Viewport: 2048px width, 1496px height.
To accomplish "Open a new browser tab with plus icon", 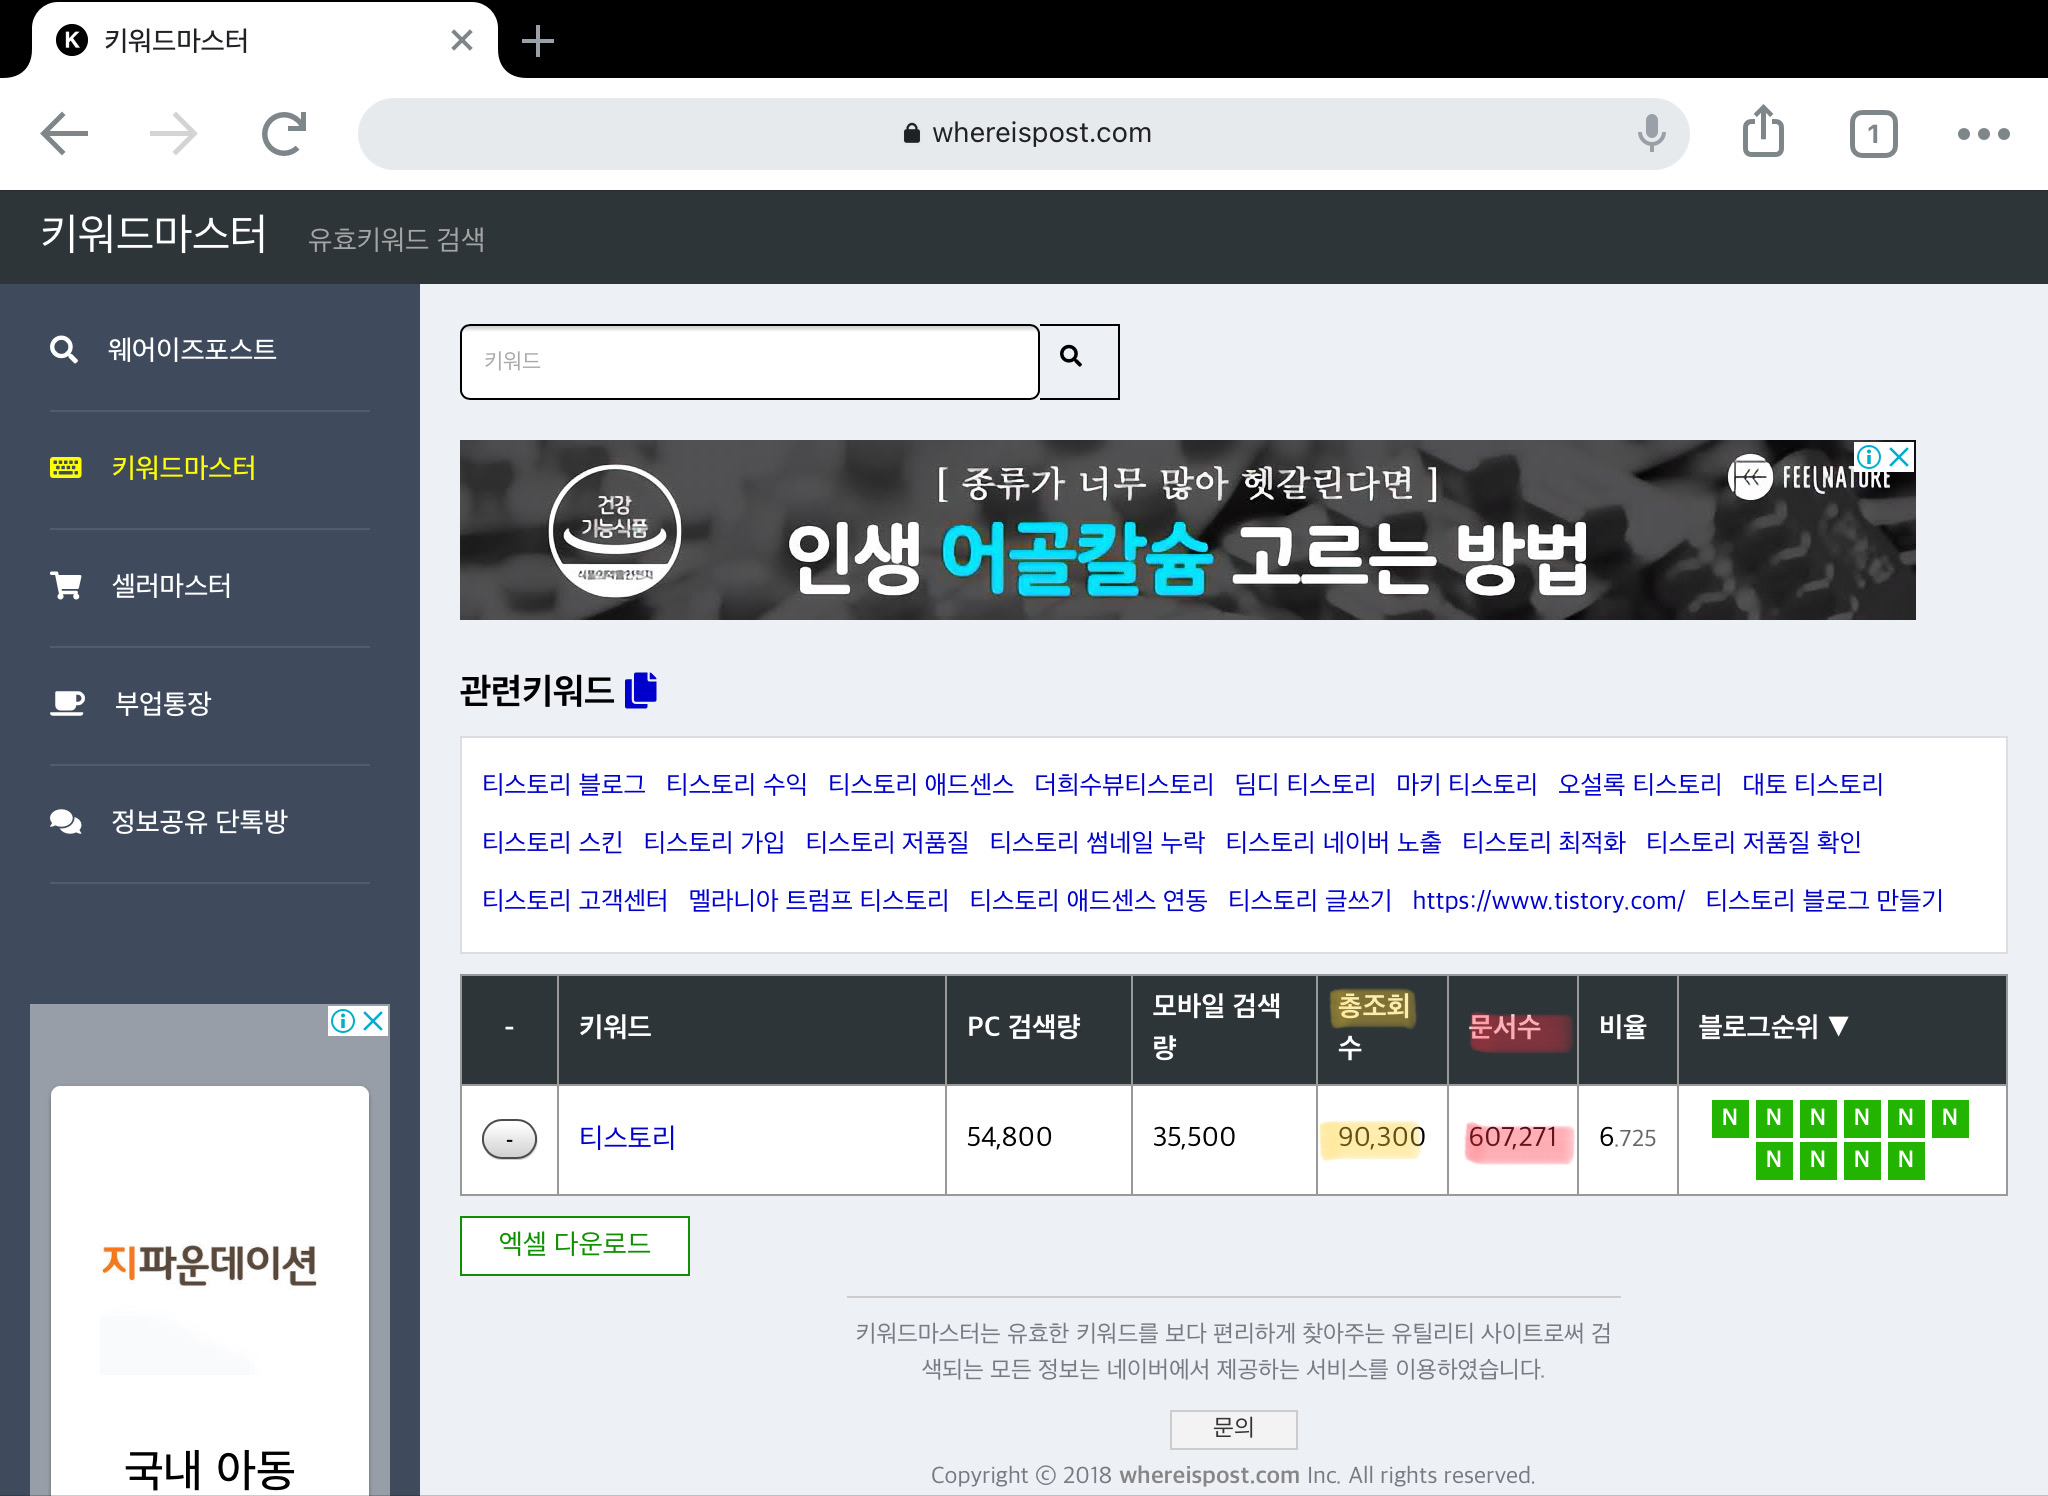I will 537,41.
